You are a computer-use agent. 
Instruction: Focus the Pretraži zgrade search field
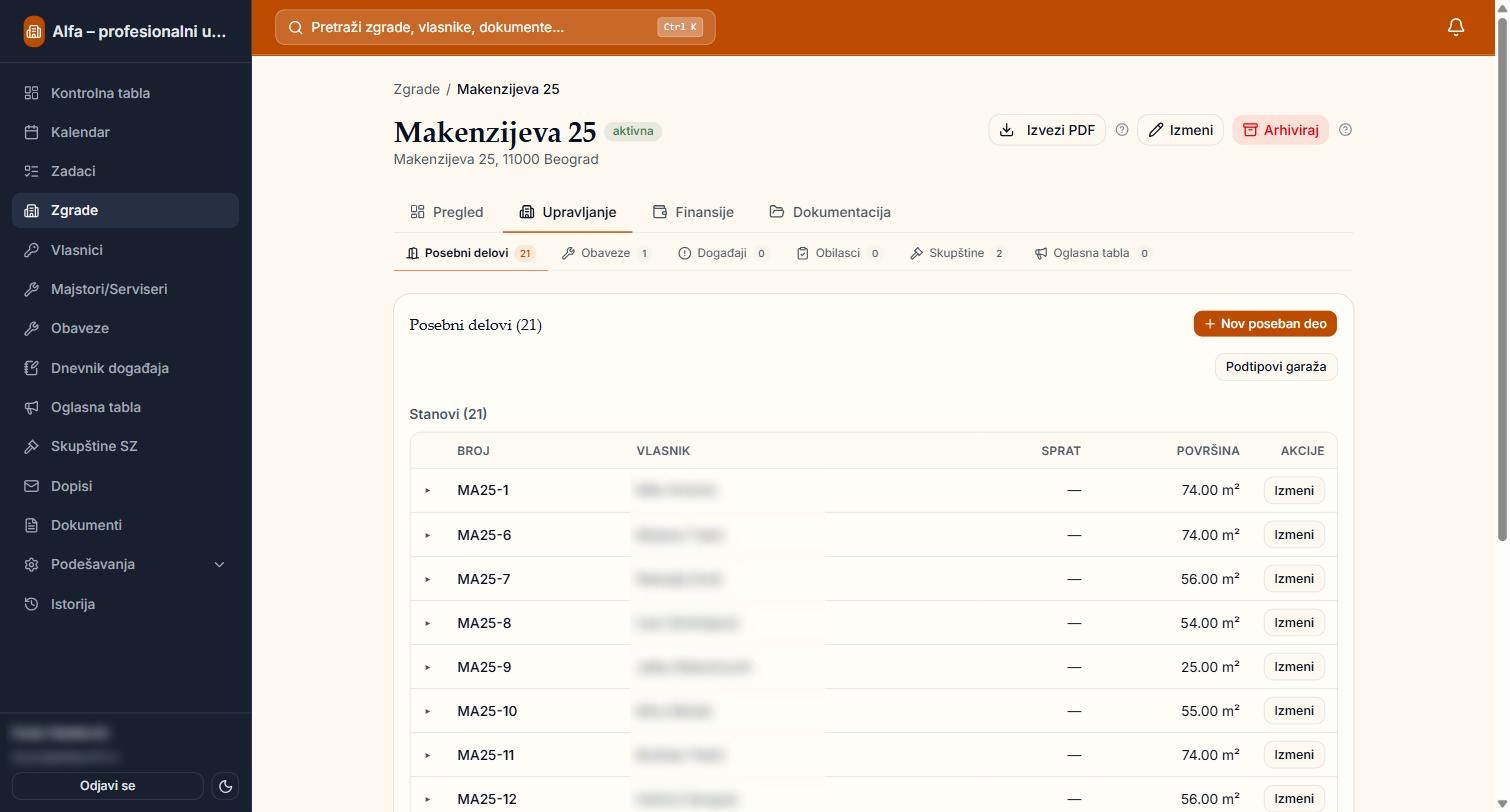point(495,27)
